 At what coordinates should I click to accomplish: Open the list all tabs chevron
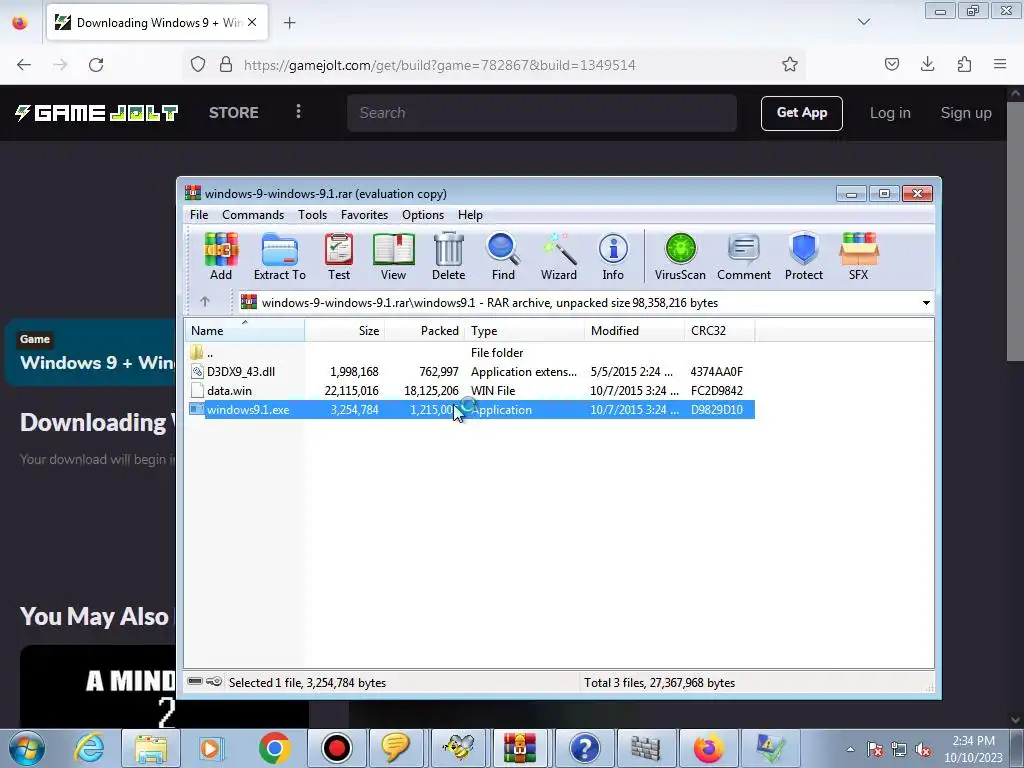click(863, 22)
